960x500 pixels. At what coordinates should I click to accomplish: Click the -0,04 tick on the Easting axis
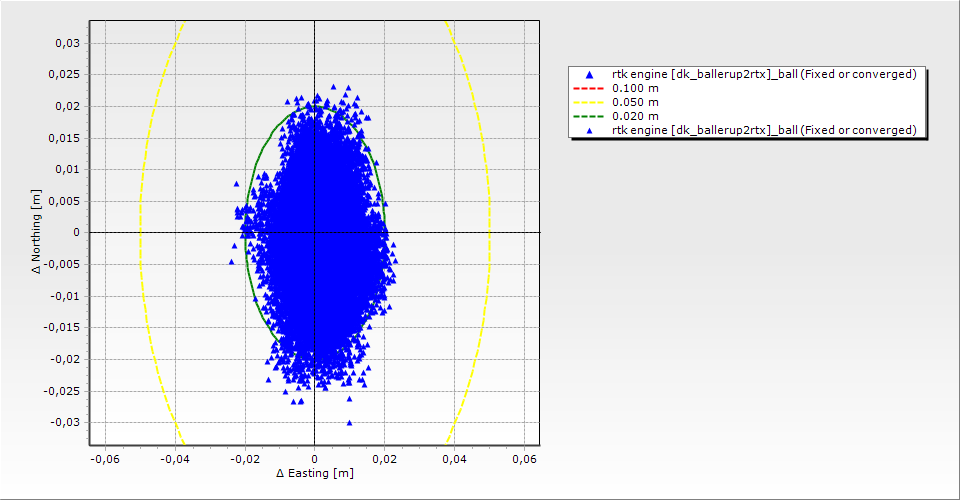[175, 459]
